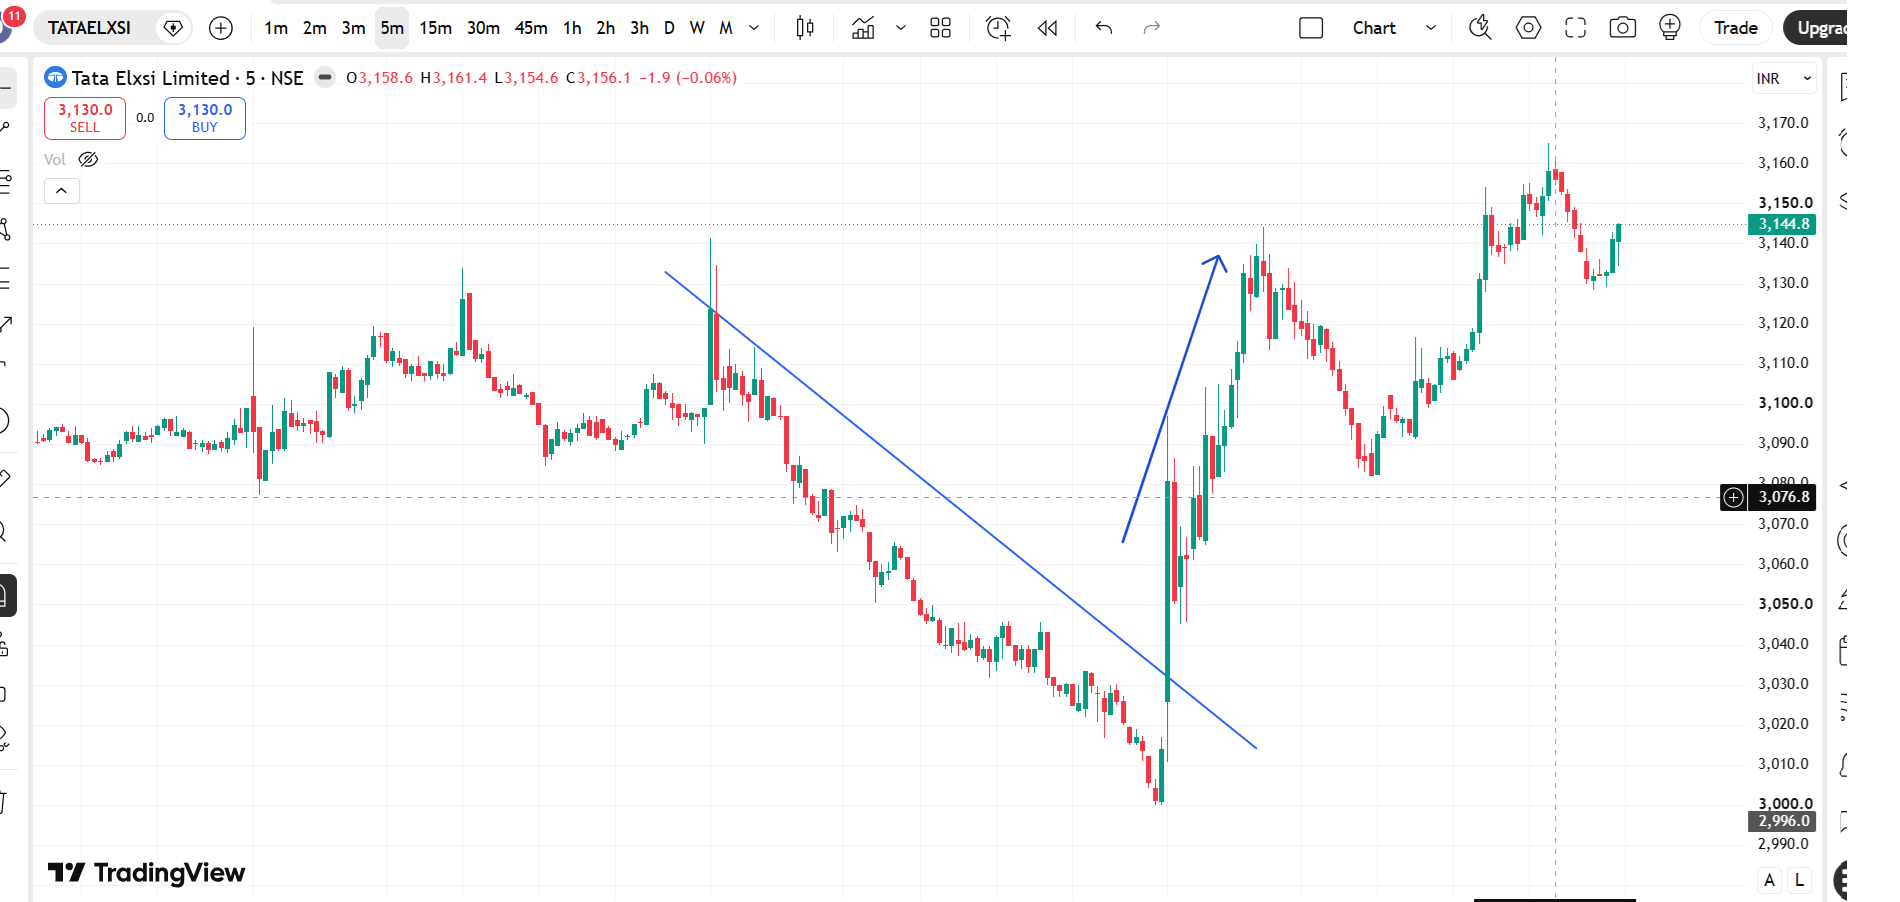The width and height of the screenshot is (1900, 902).
Task: Click the diamond icon in the symbol search box
Action: coord(173,28)
